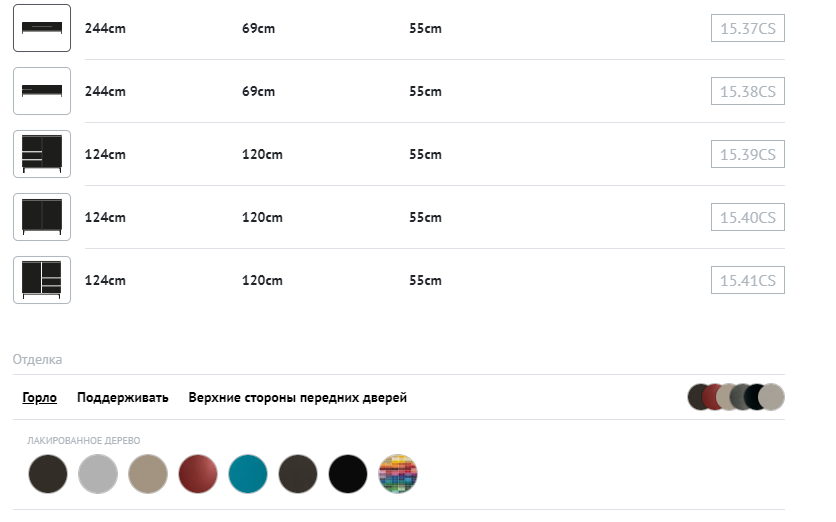
Task: Pick the light gray lacquer swatch
Action: [x=98, y=473]
